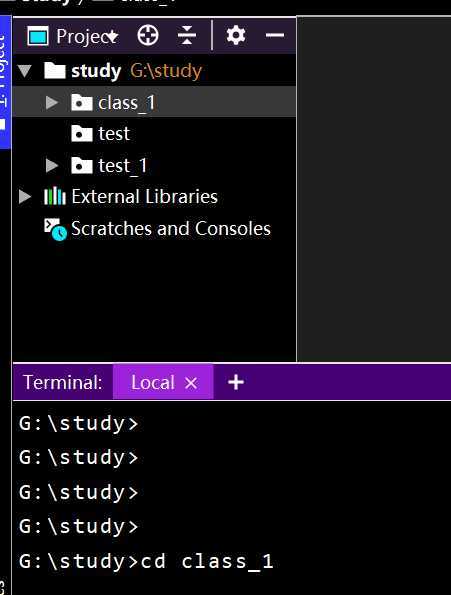This screenshot has width=451, height=595.
Task: Expand the External Libraries node arrow
Action: click(x=25, y=196)
